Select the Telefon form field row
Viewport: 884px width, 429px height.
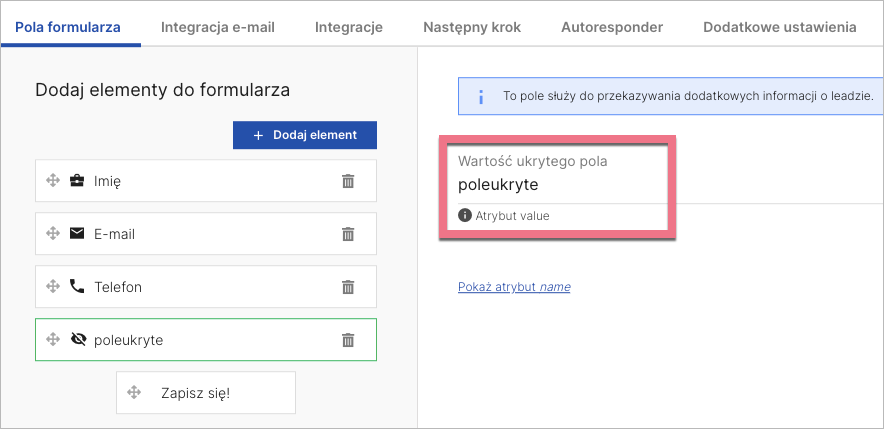click(x=200, y=287)
